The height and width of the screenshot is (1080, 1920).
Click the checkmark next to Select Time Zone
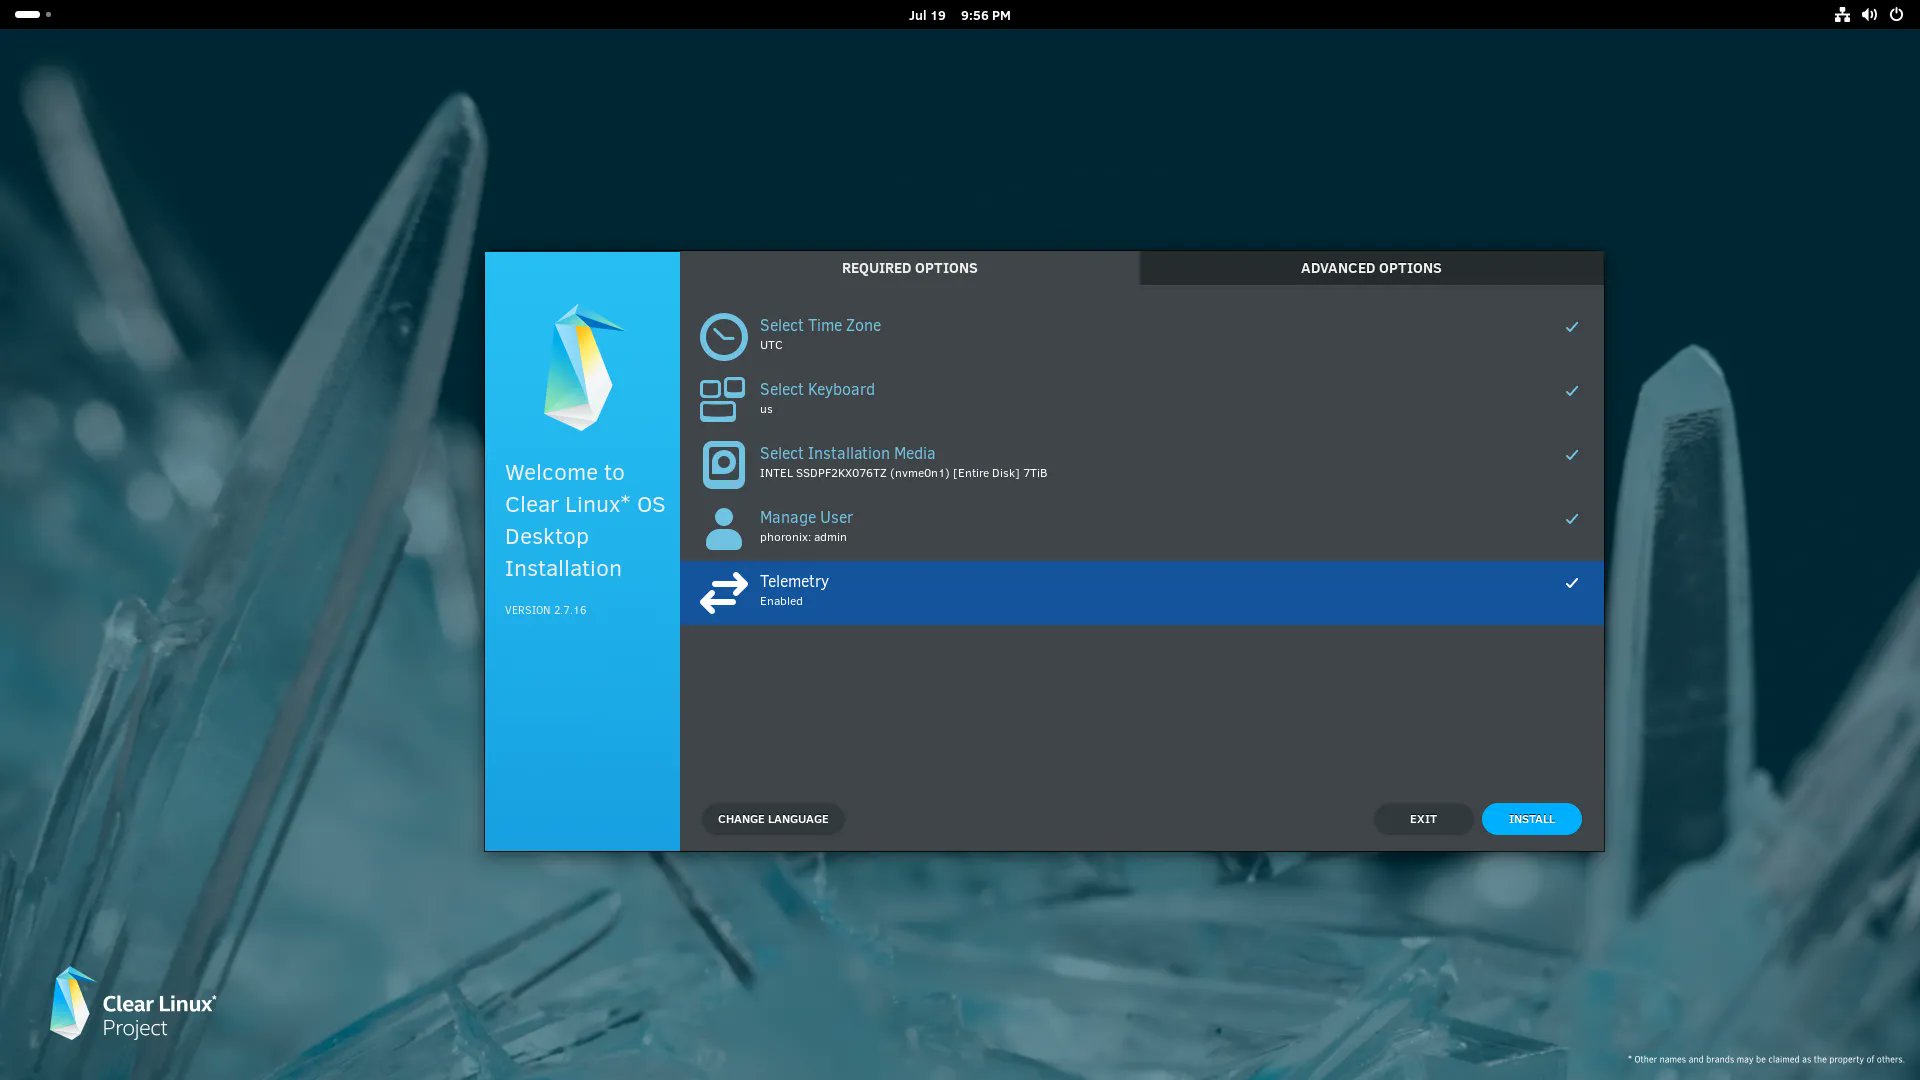(1572, 327)
